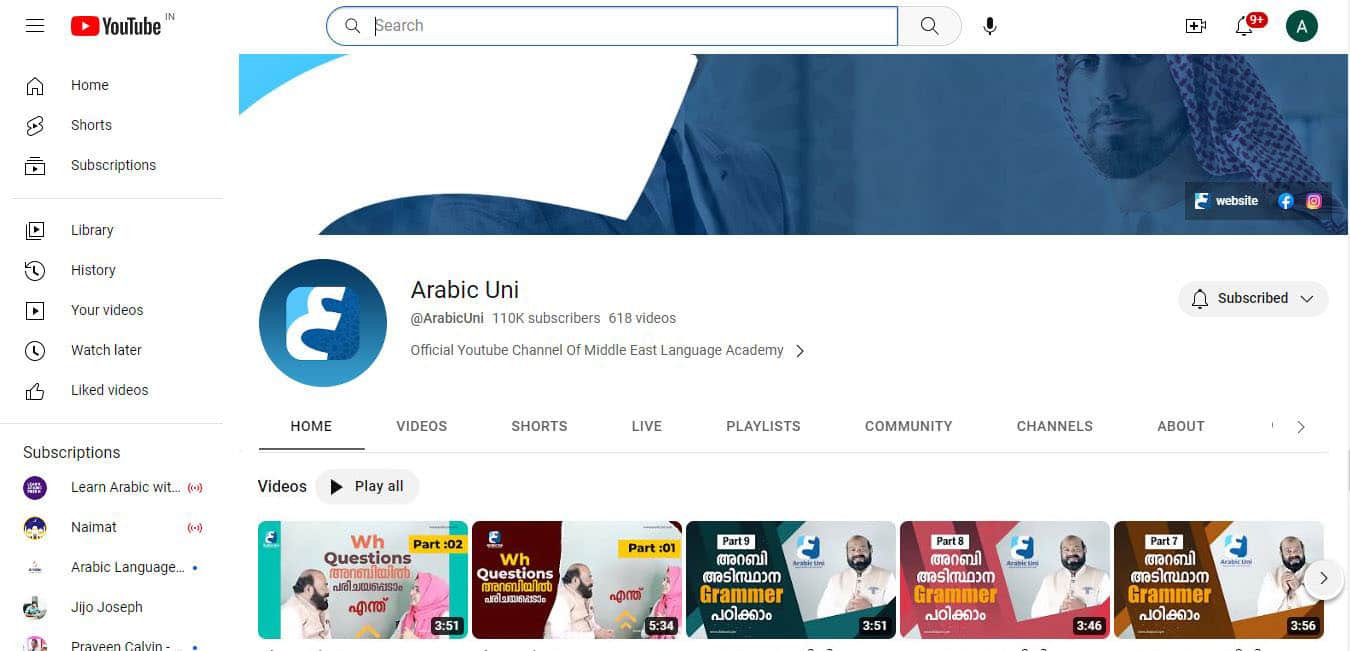Screen dimensions: 1350x651
Task: Click the Play all button
Action: [367, 486]
